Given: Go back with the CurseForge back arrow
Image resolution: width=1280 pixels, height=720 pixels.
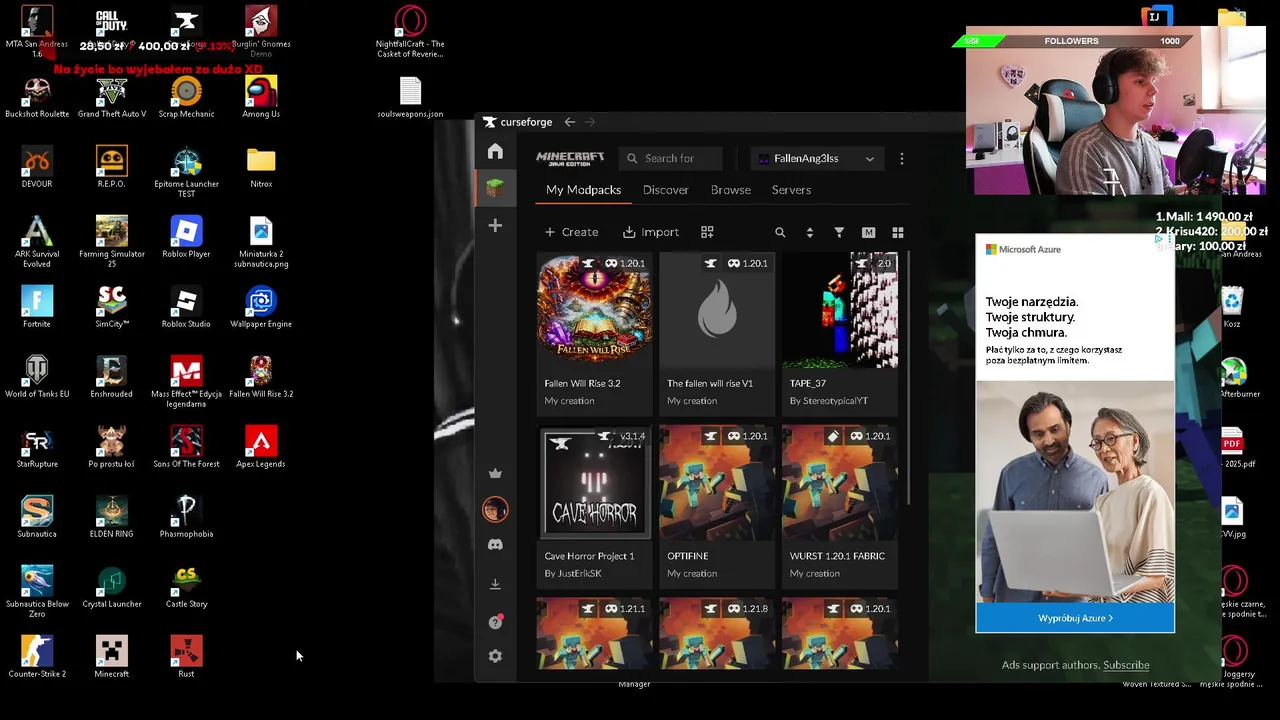Looking at the screenshot, I should pos(569,122).
